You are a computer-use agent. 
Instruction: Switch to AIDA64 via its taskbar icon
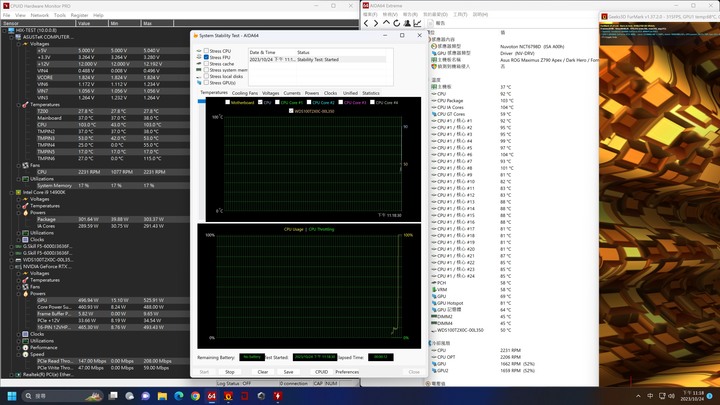tap(212, 396)
